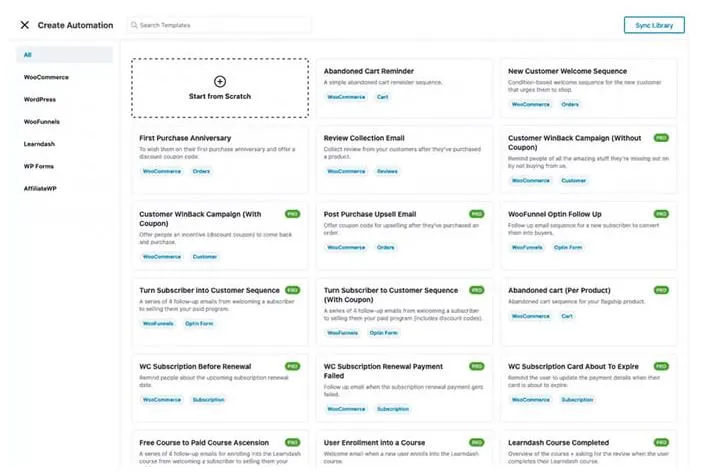Screen dimensions: 703x476
Task: Click PRO badge on User Enrollment into a Course
Action: coord(477,443)
